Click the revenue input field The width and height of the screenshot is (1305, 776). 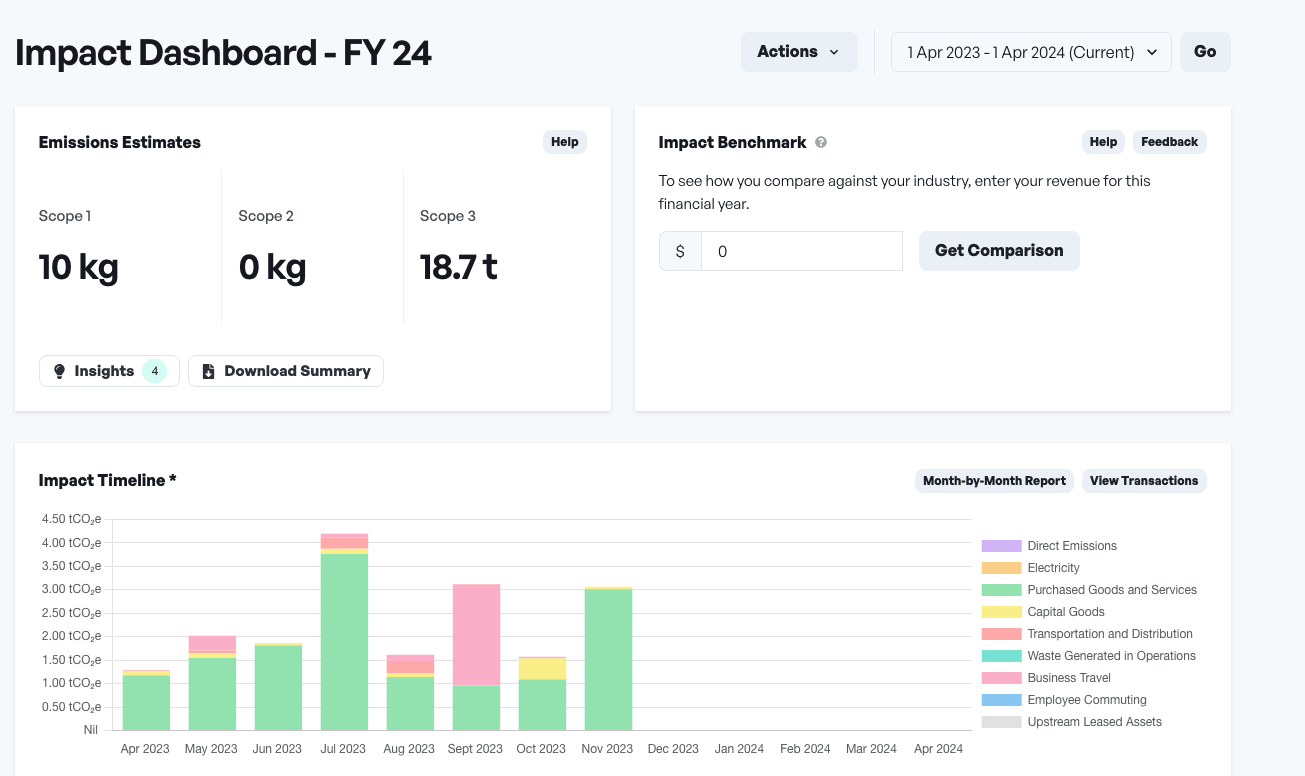(x=801, y=251)
